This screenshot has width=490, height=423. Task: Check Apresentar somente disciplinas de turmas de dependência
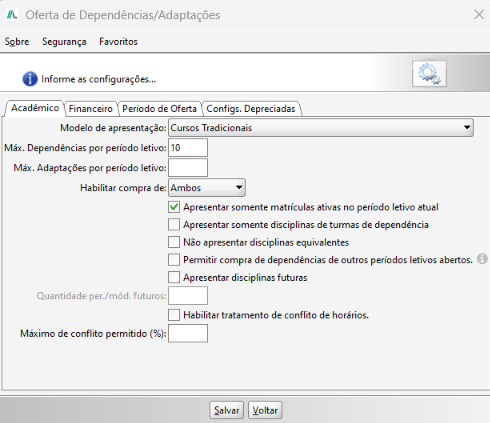coord(174,225)
